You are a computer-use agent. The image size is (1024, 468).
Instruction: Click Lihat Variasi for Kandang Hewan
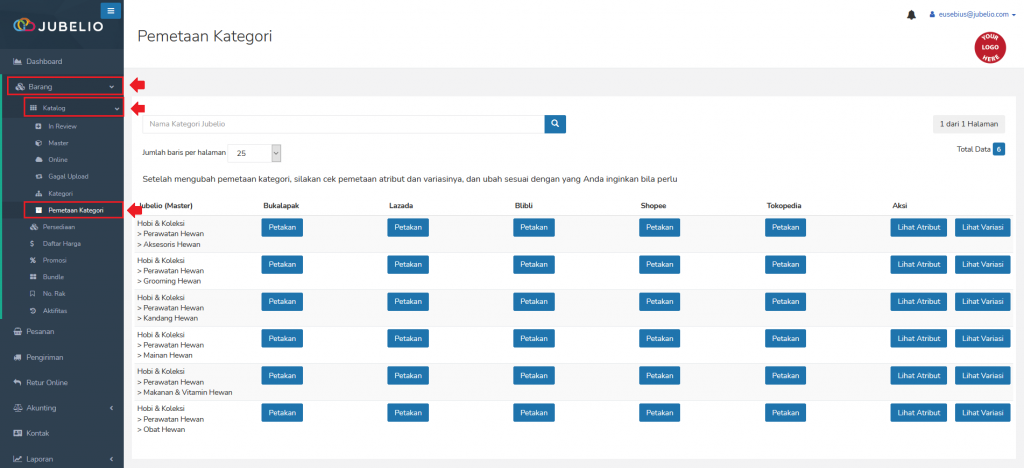(x=983, y=302)
